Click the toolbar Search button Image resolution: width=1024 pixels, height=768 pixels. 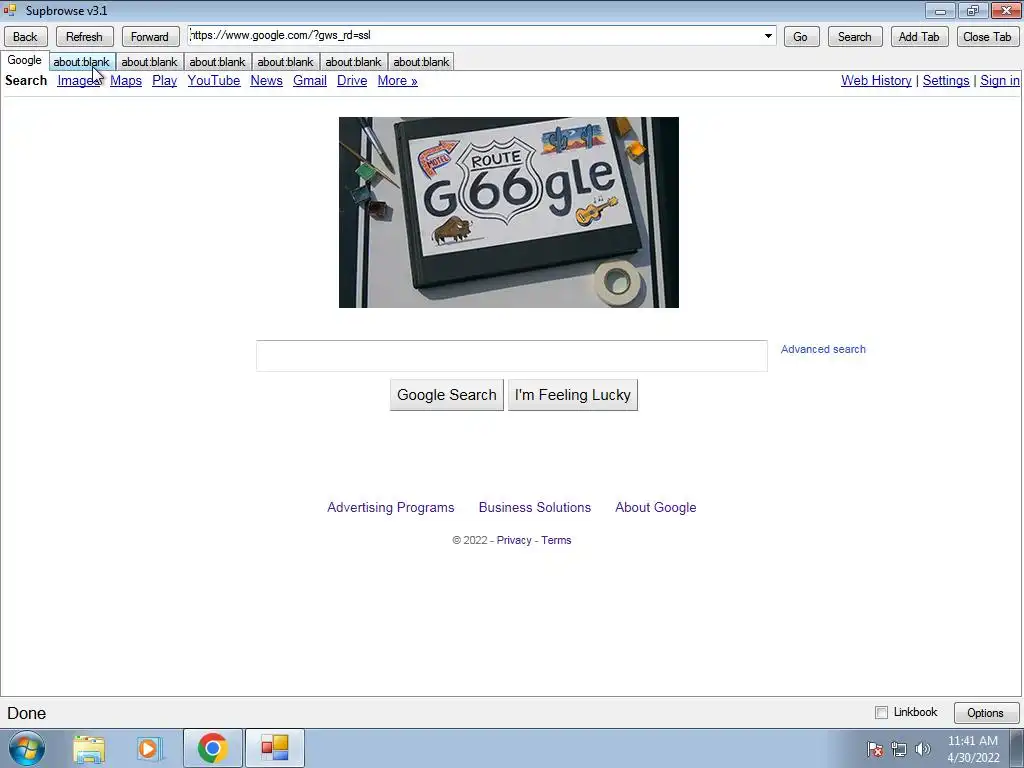coord(855,37)
